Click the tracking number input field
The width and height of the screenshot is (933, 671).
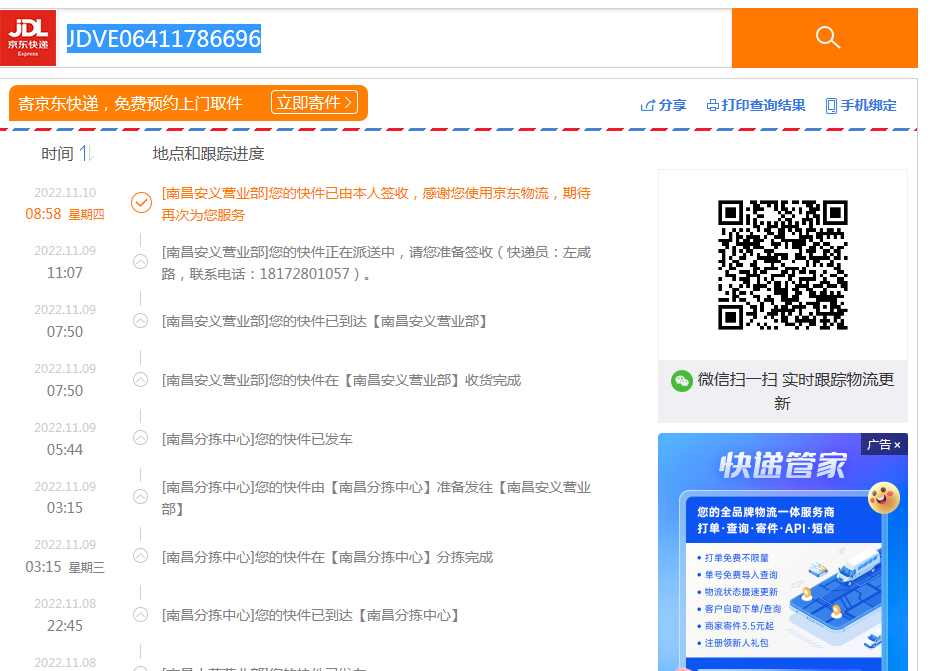[394, 38]
